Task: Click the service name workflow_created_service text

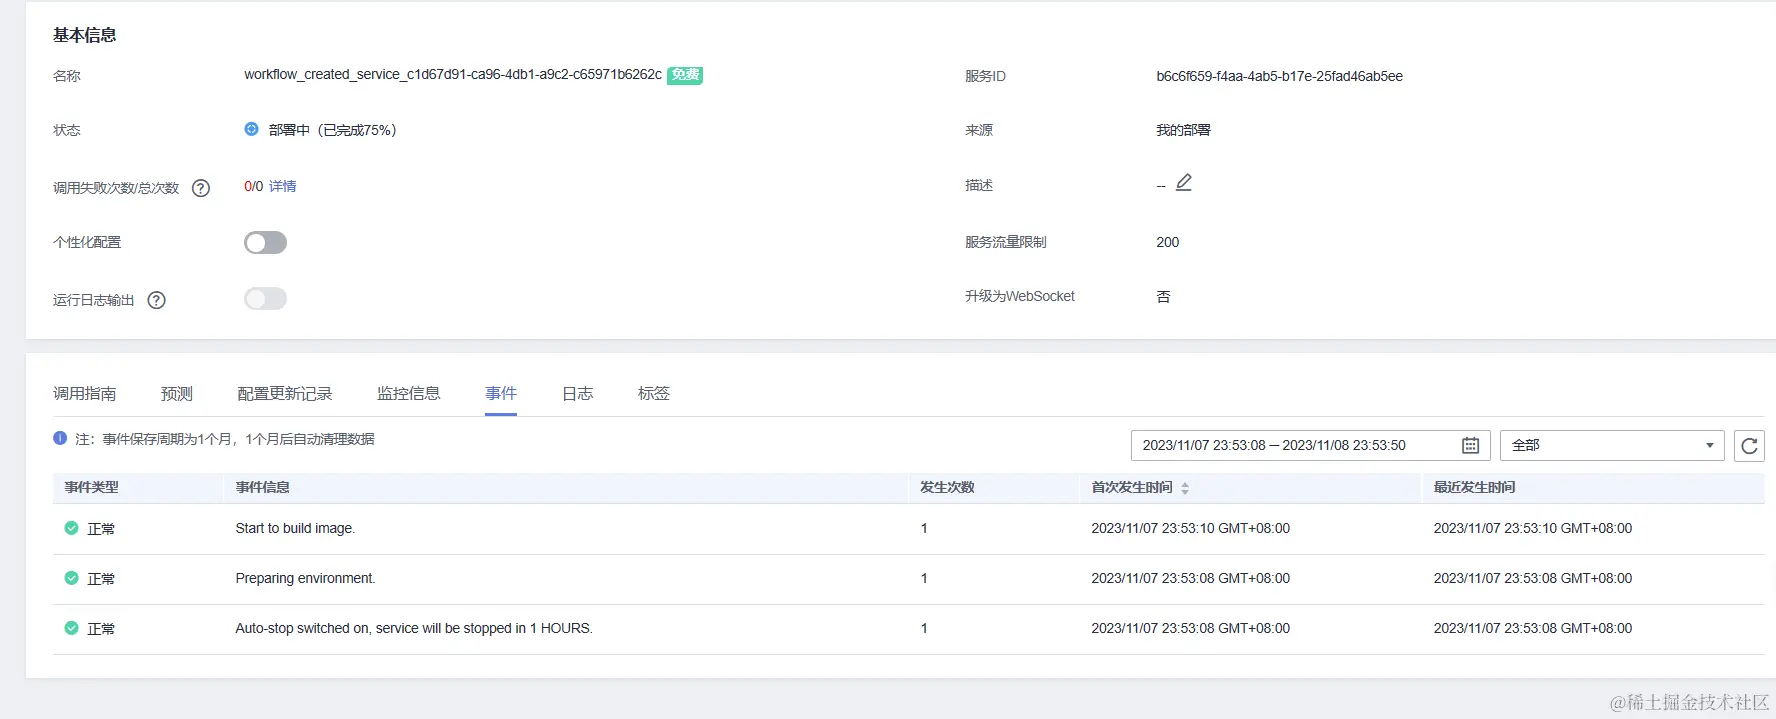Action: 453,75
